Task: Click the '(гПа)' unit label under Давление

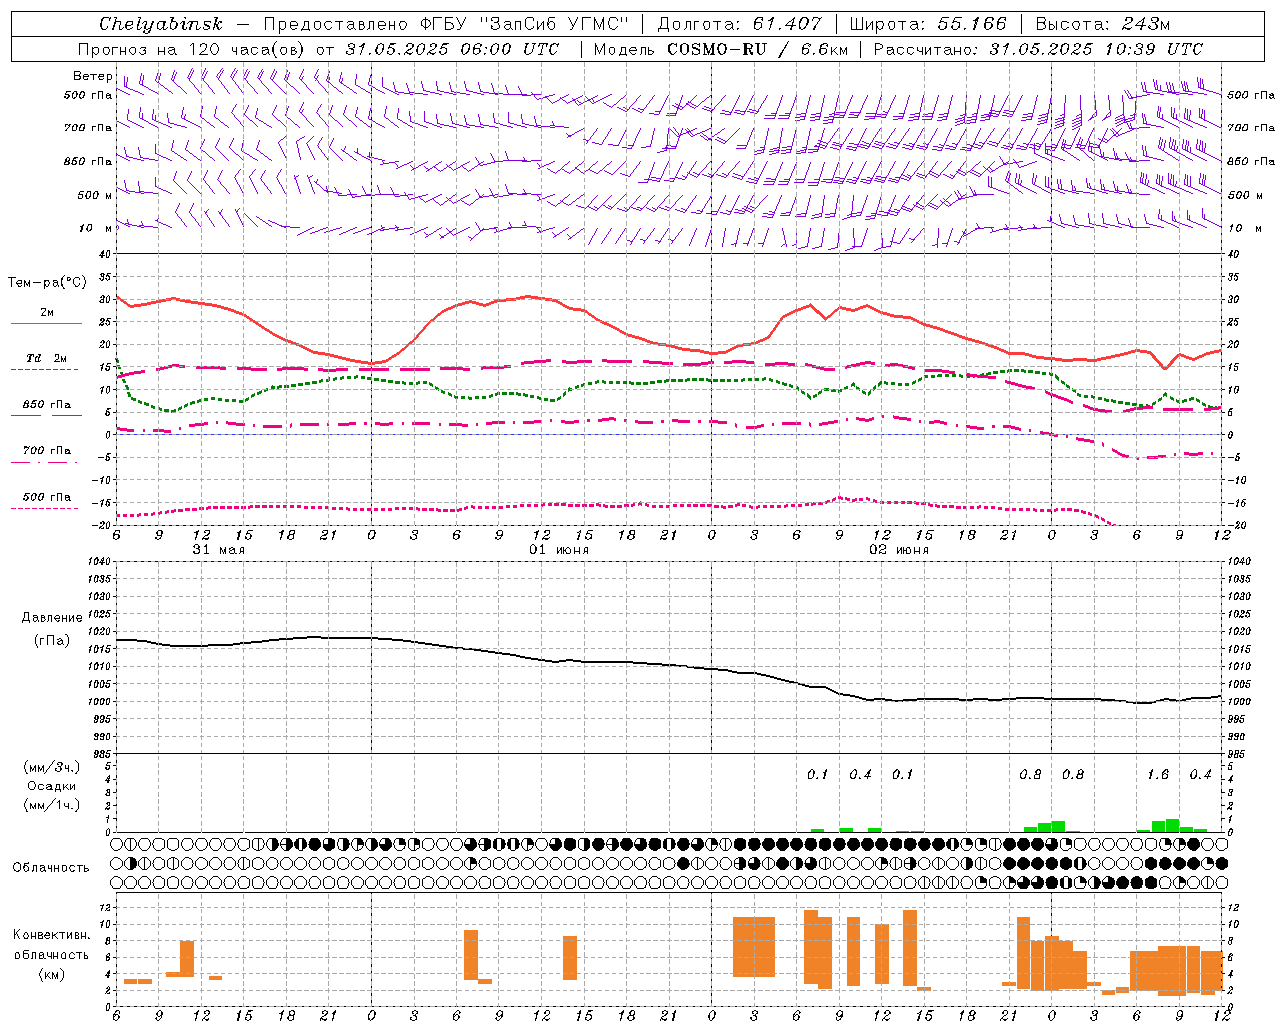Action: pos(52,640)
